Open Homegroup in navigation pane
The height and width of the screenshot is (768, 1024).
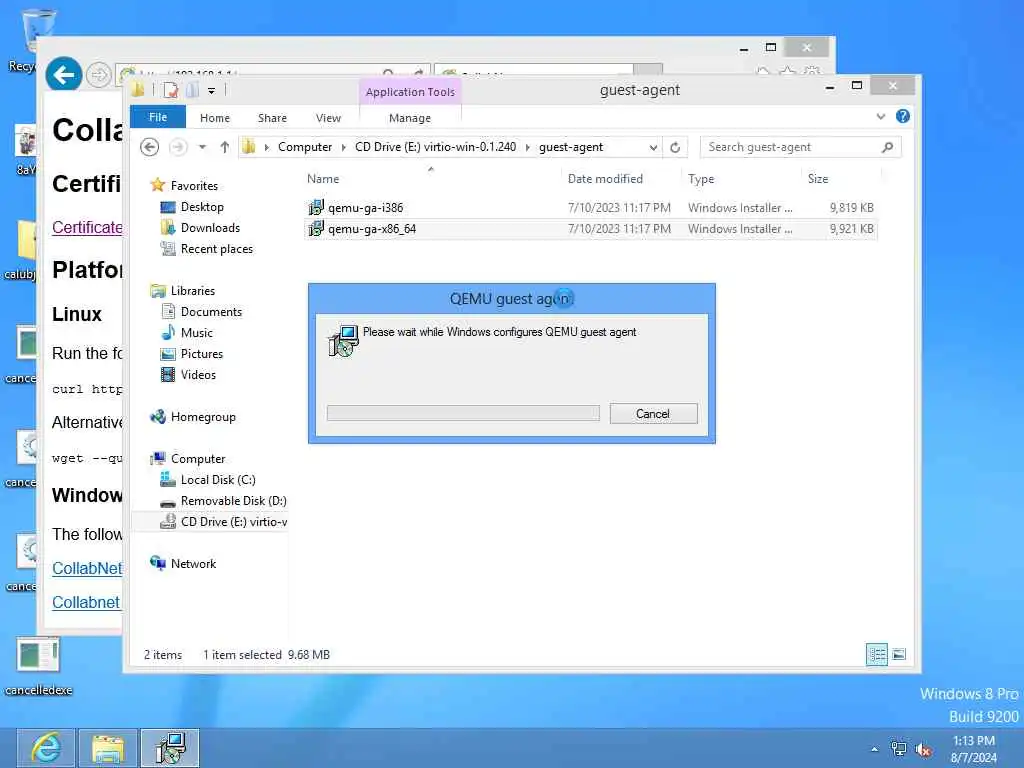pyautogui.click(x=203, y=417)
